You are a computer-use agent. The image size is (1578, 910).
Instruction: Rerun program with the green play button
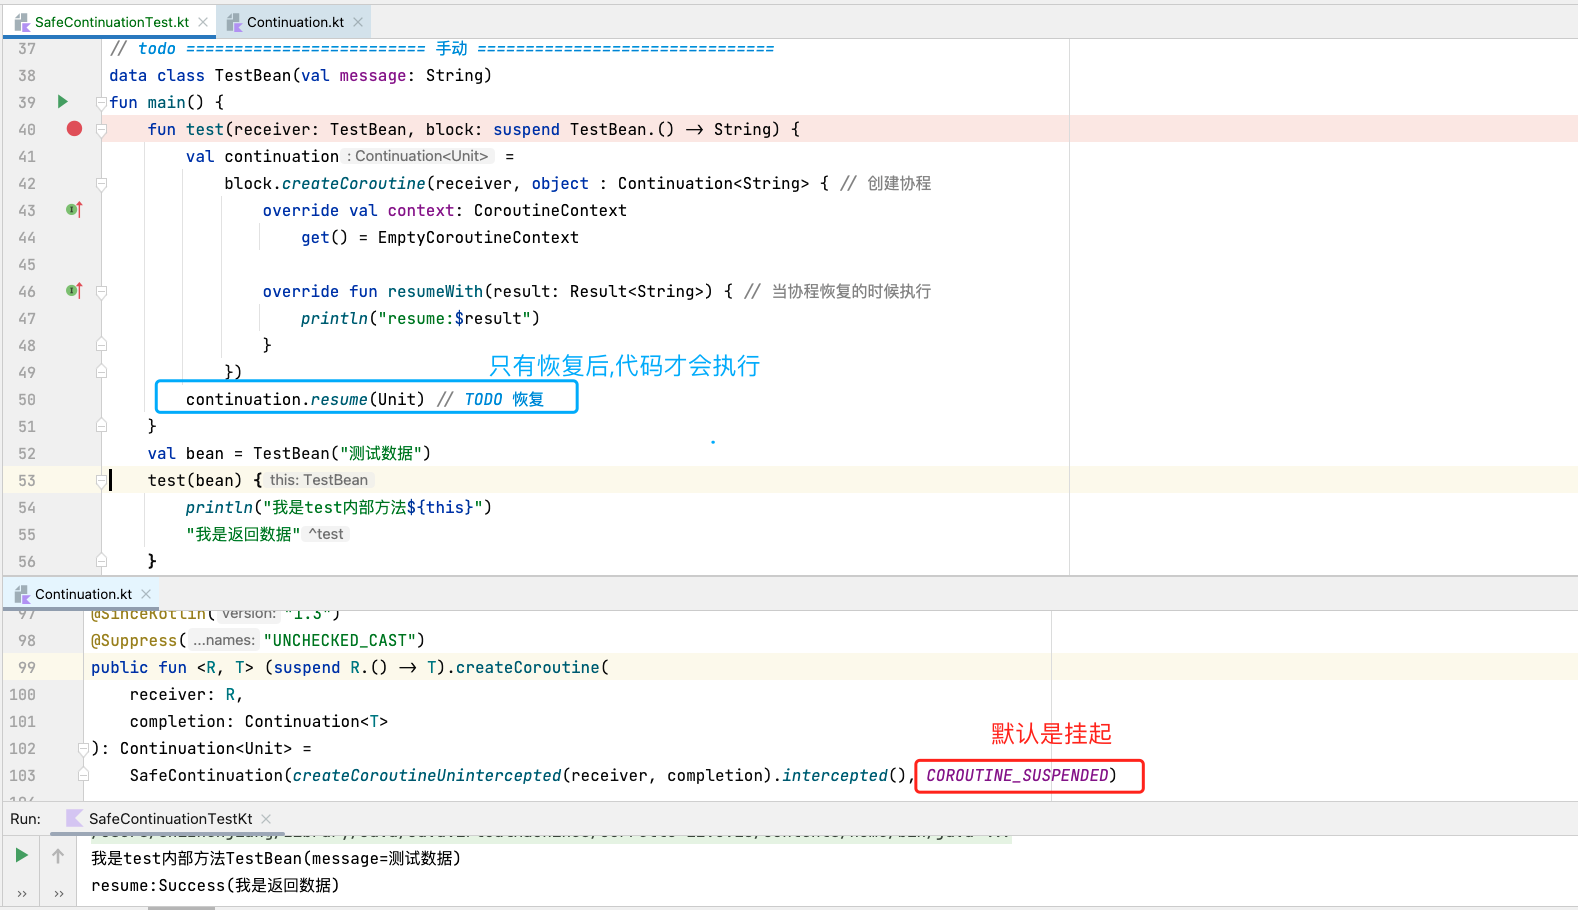[x=21, y=855]
